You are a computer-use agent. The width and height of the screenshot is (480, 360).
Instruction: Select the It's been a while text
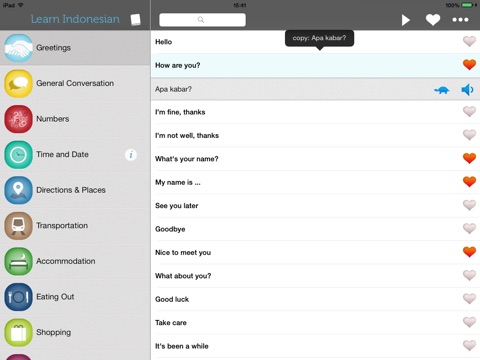pyautogui.click(x=182, y=346)
